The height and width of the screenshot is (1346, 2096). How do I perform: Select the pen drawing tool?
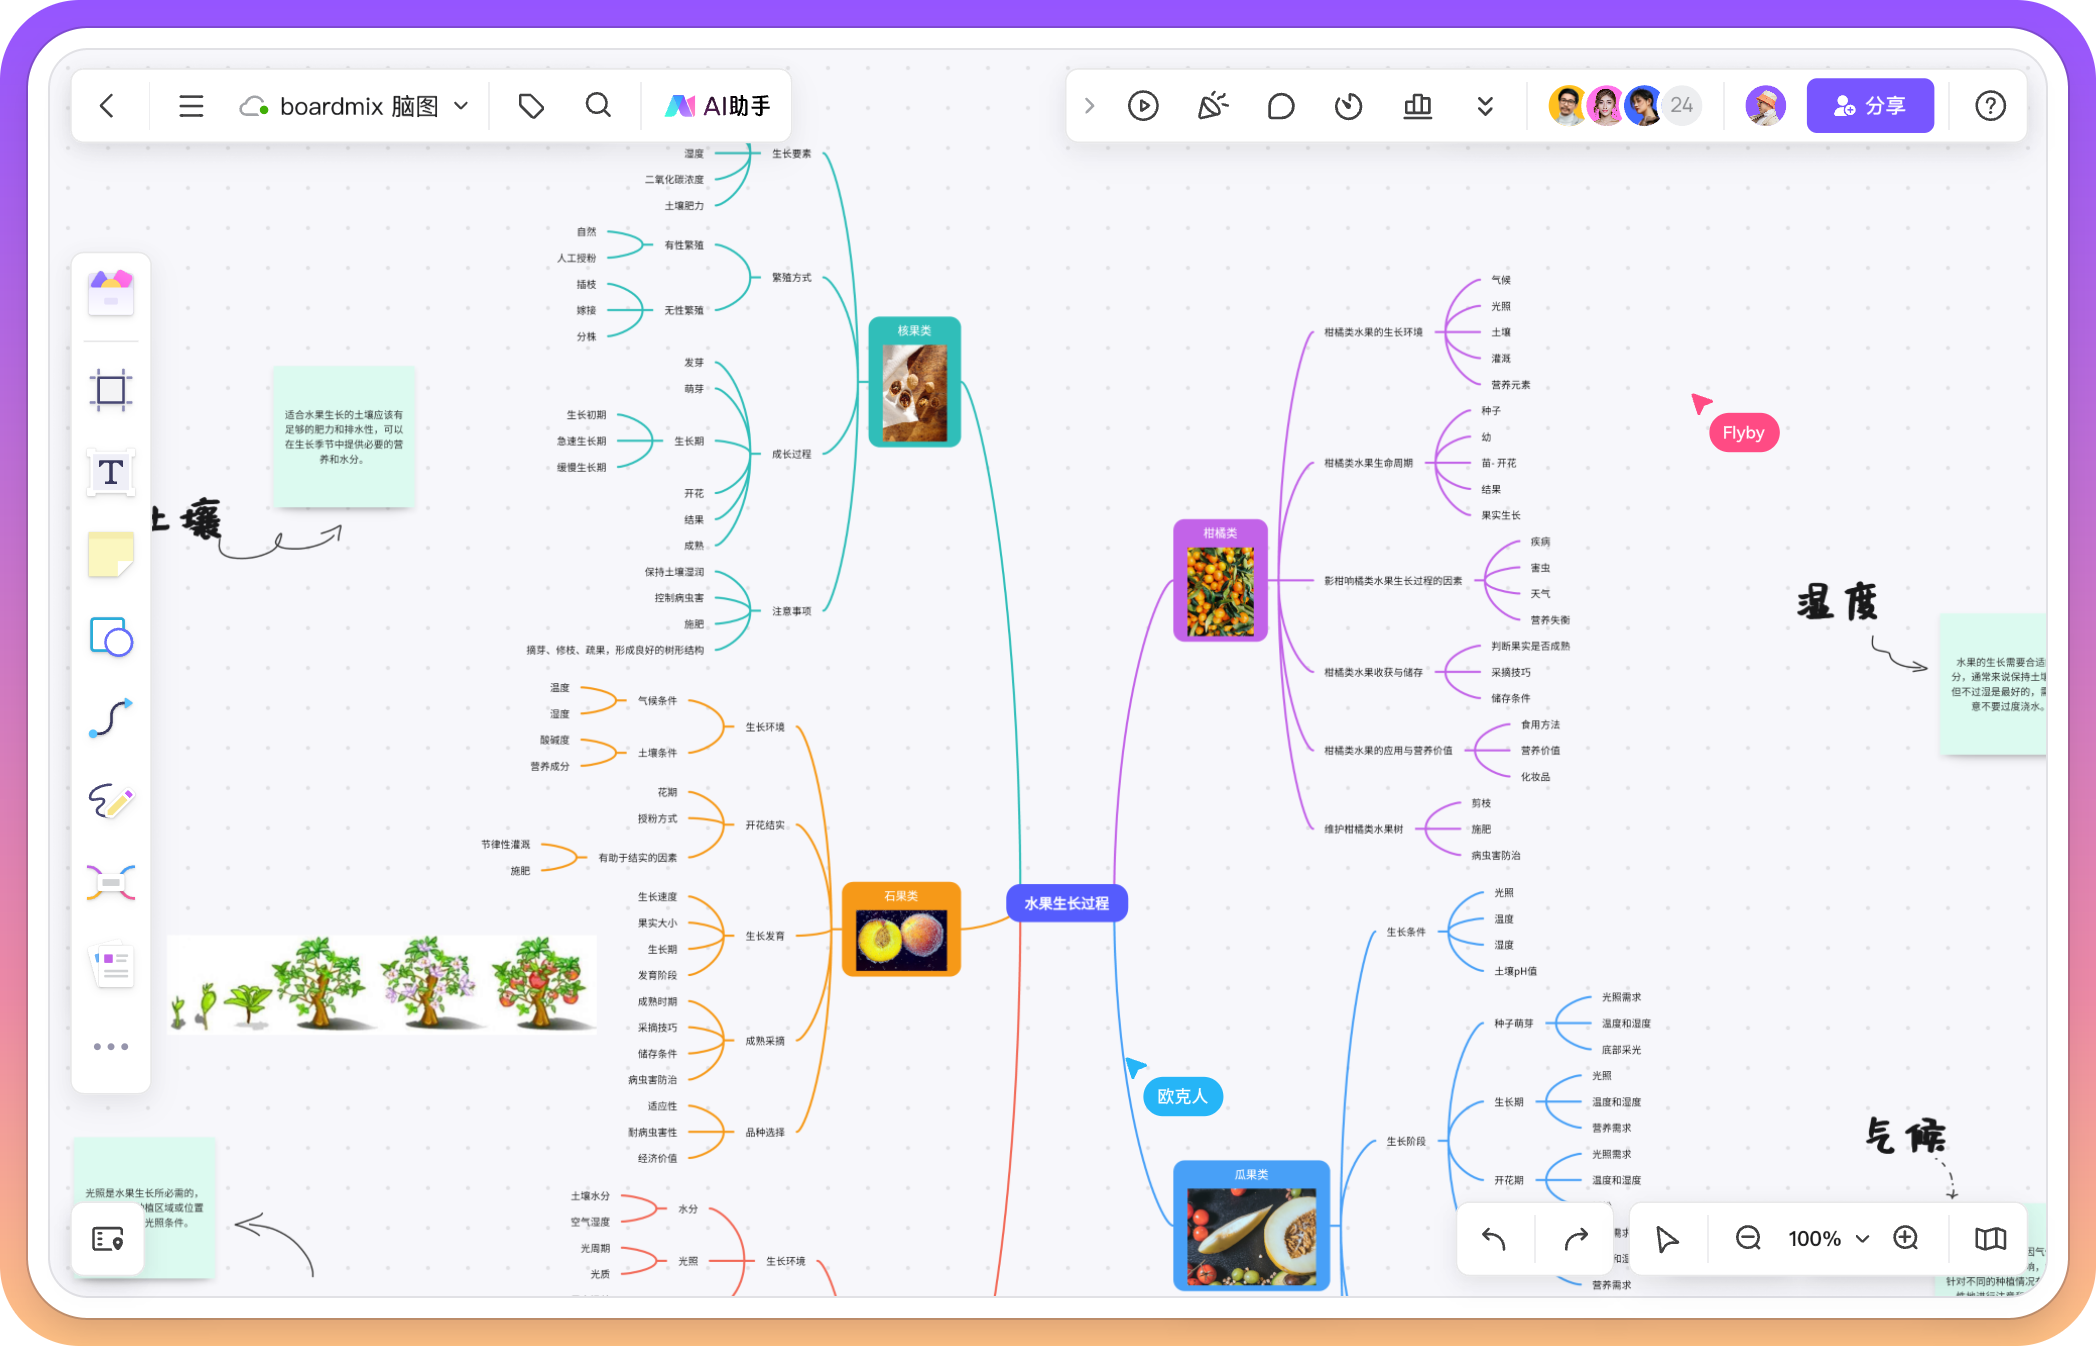(x=111, y=801)
